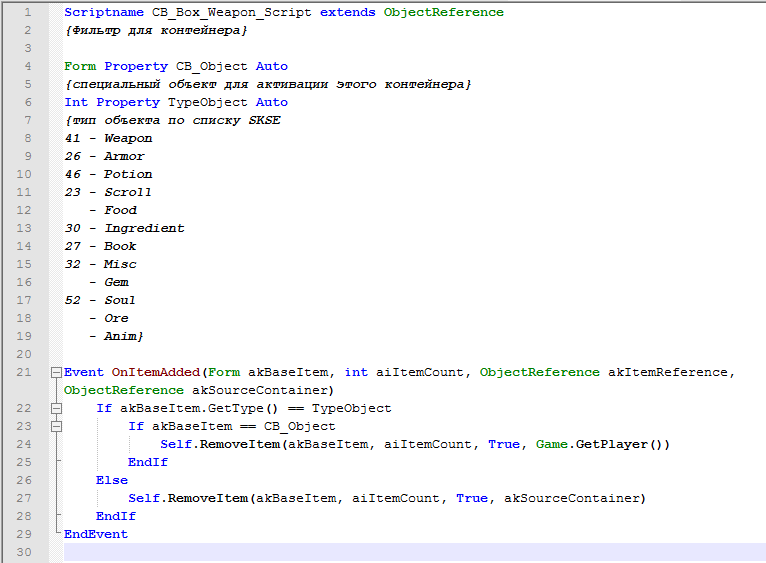Viewport: 766px width, 563px height.
Task: Click 'Event' keyword on line 21
Action: point(84,372)
